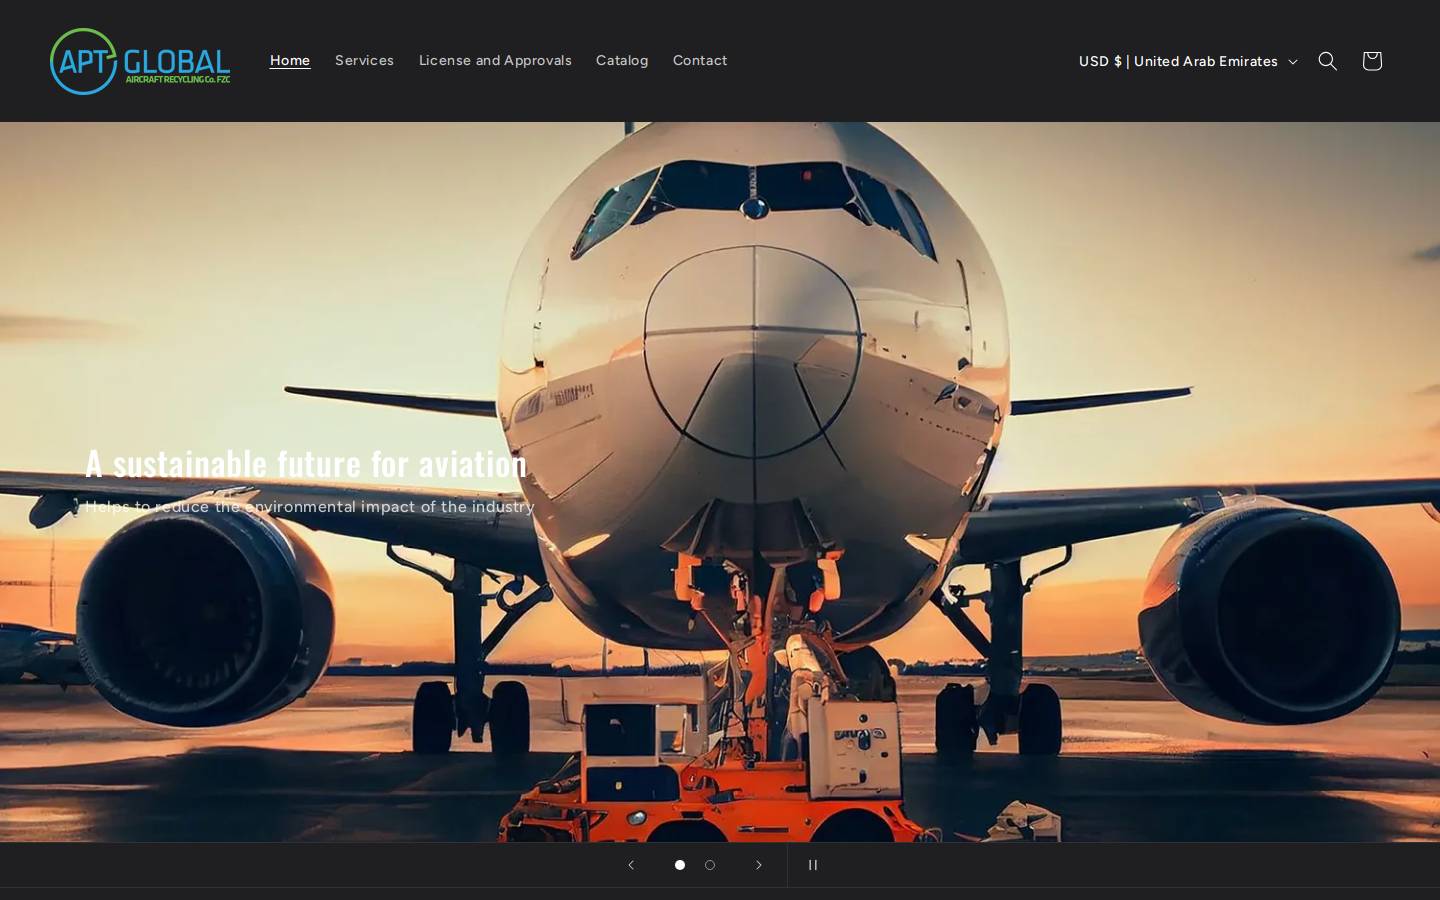Click the APT Global logo

click(140, 61)
